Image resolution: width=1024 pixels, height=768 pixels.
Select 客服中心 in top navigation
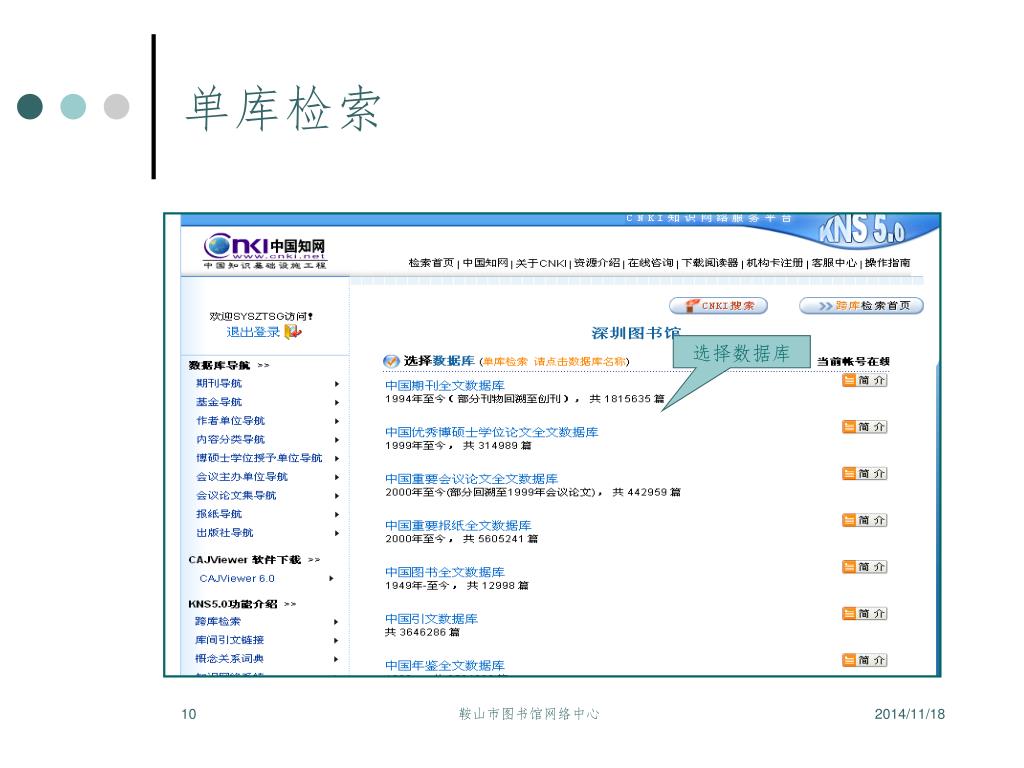pos(834,263)
